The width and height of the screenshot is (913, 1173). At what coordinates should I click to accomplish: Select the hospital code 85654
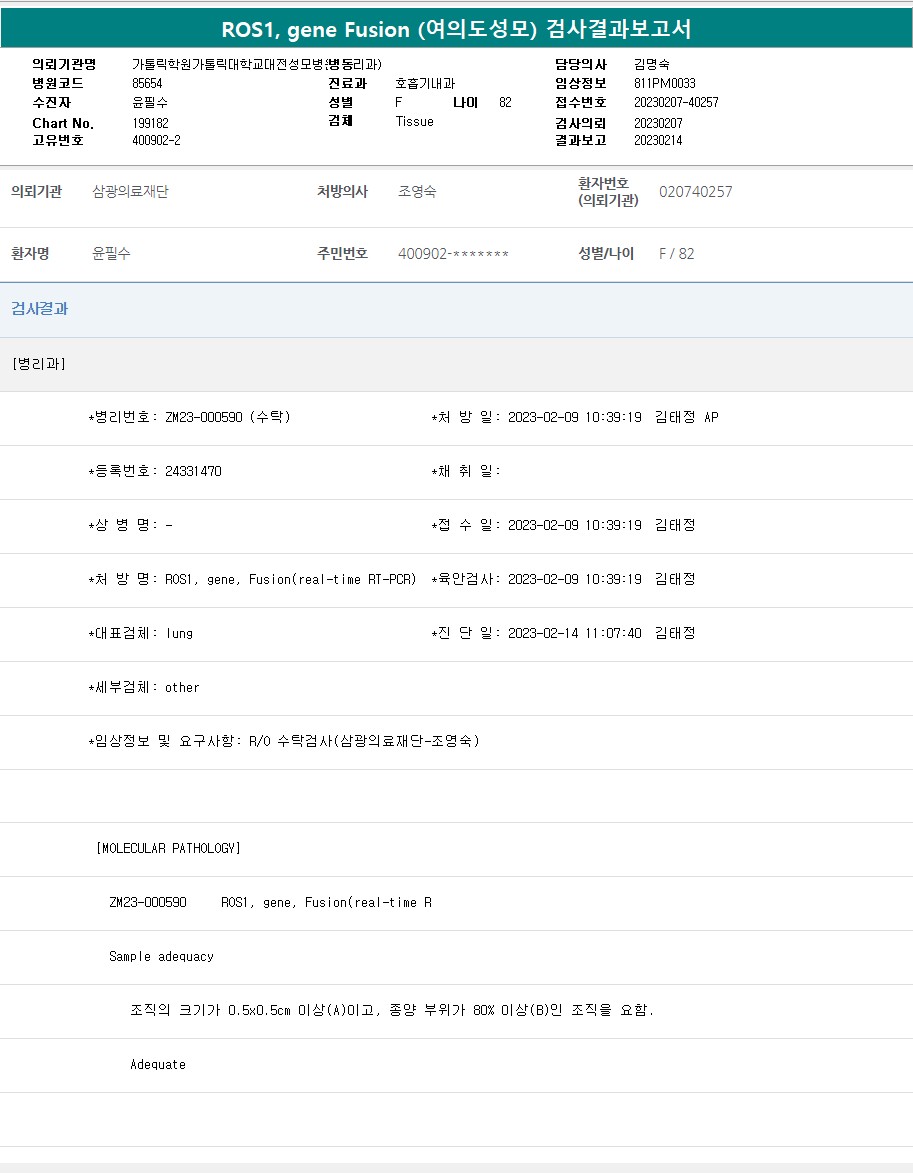tap(147, 83)
